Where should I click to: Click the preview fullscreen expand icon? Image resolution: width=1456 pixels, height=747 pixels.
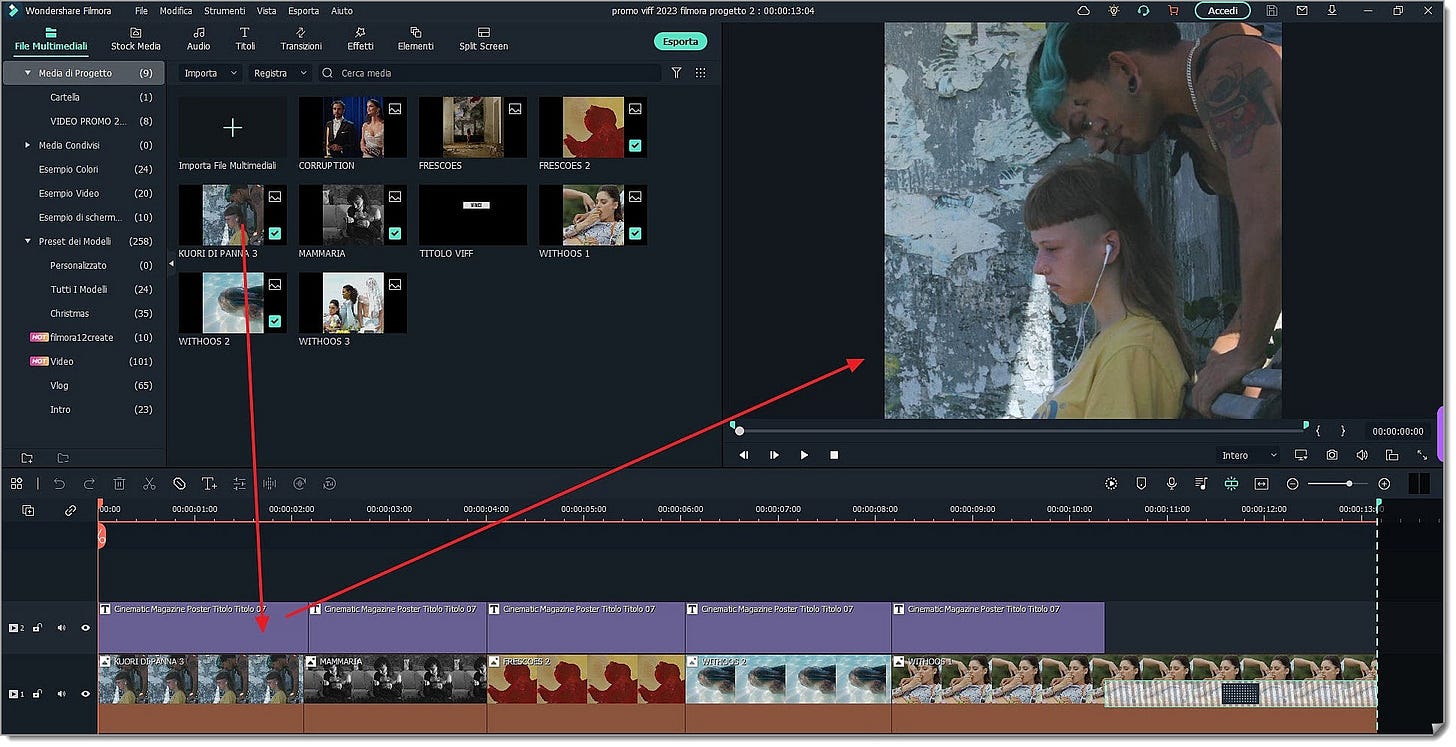click(x=1422, y=455)
